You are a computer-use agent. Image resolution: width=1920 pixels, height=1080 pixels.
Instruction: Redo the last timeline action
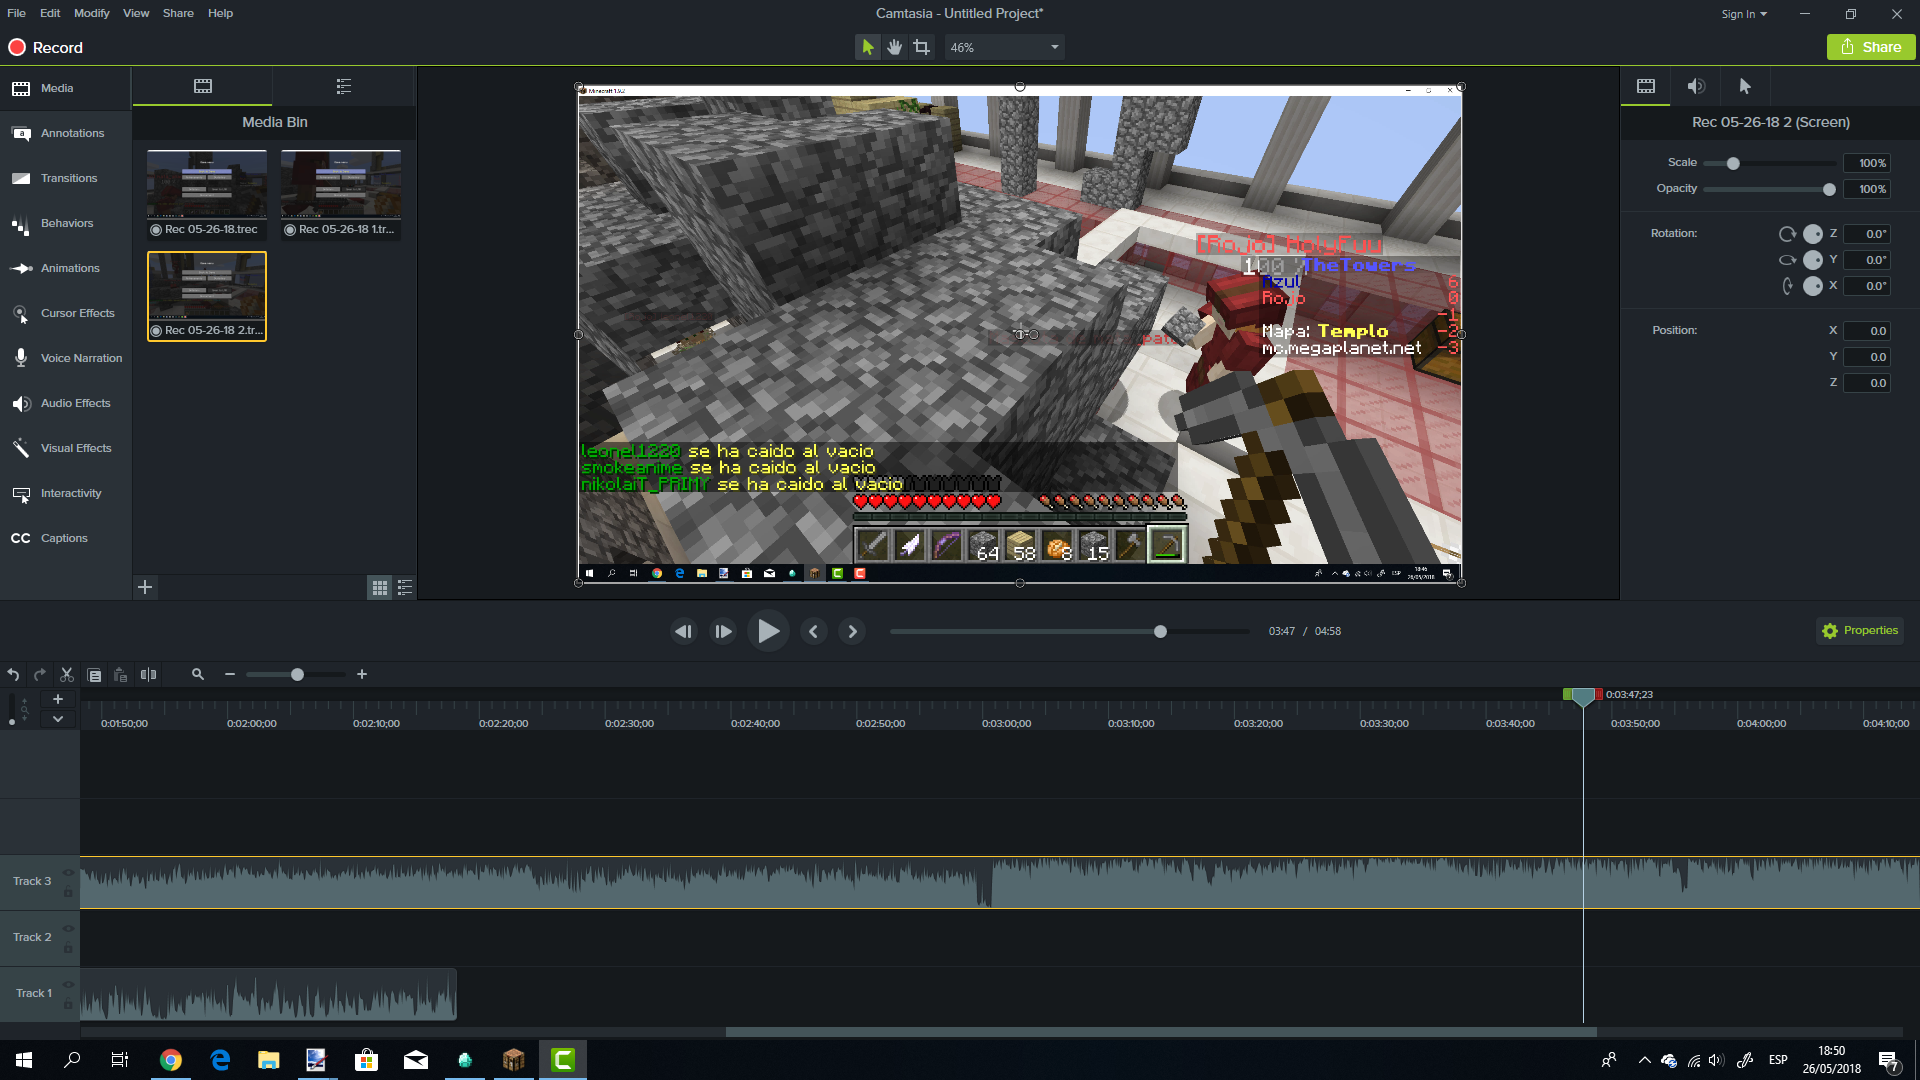click(x=40, y=675)
